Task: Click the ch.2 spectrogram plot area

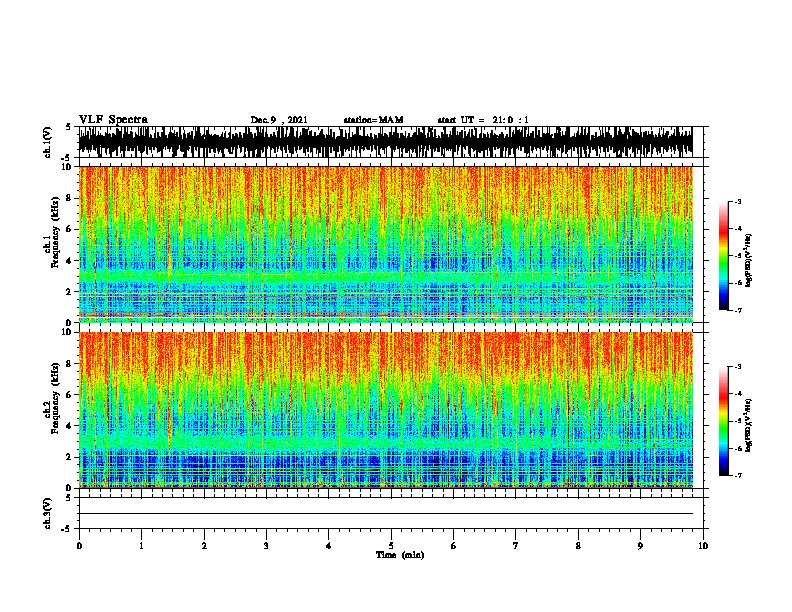Action: [x=385, y=410]
